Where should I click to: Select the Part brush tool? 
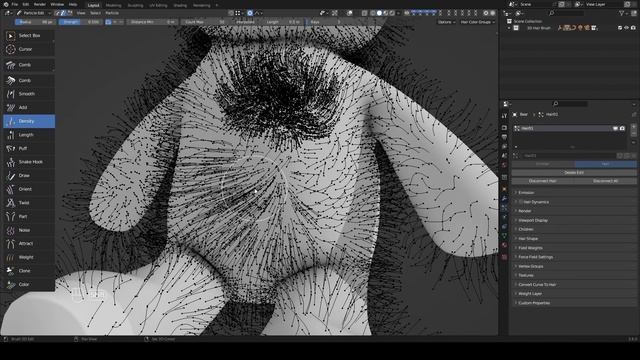[x=29, y=216]
